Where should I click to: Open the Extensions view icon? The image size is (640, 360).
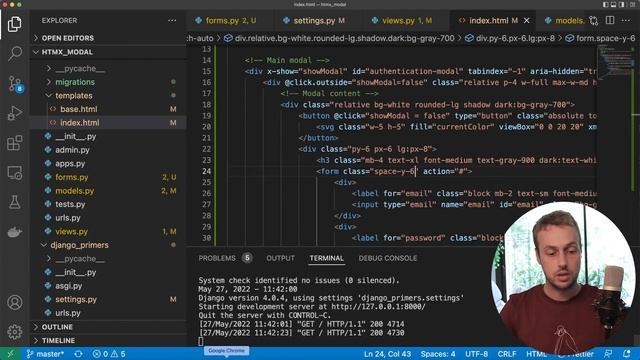(x=15, y=143)
